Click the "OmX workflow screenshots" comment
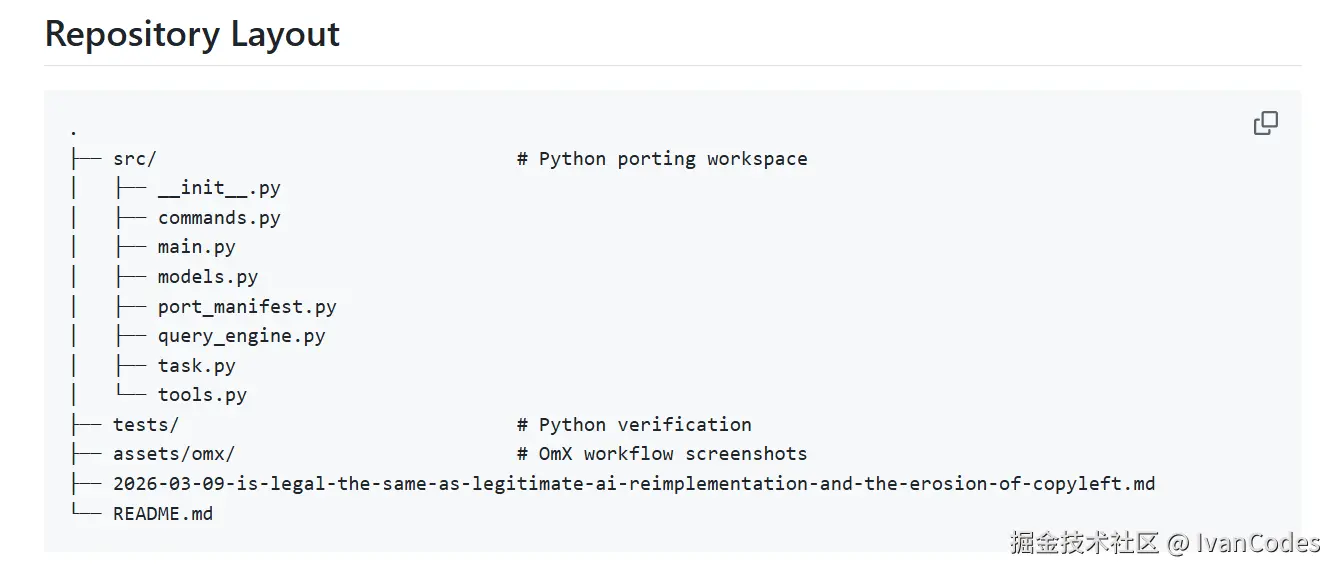Viewport: 1339px width, 575px height. coord(662,454)
